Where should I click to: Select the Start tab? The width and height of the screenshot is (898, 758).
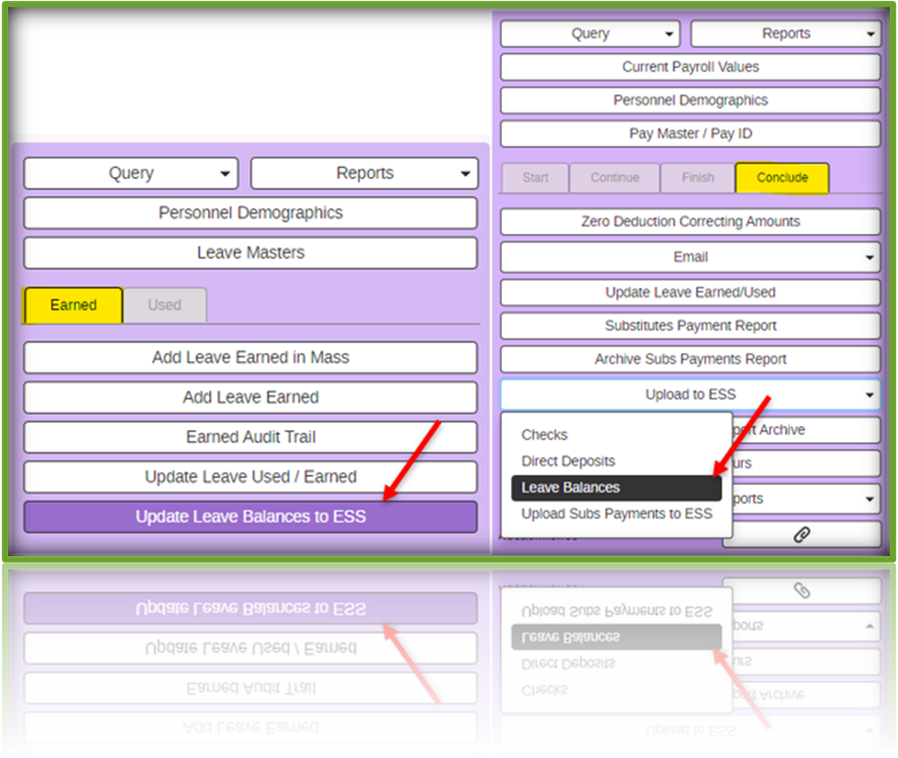point(535,177)
